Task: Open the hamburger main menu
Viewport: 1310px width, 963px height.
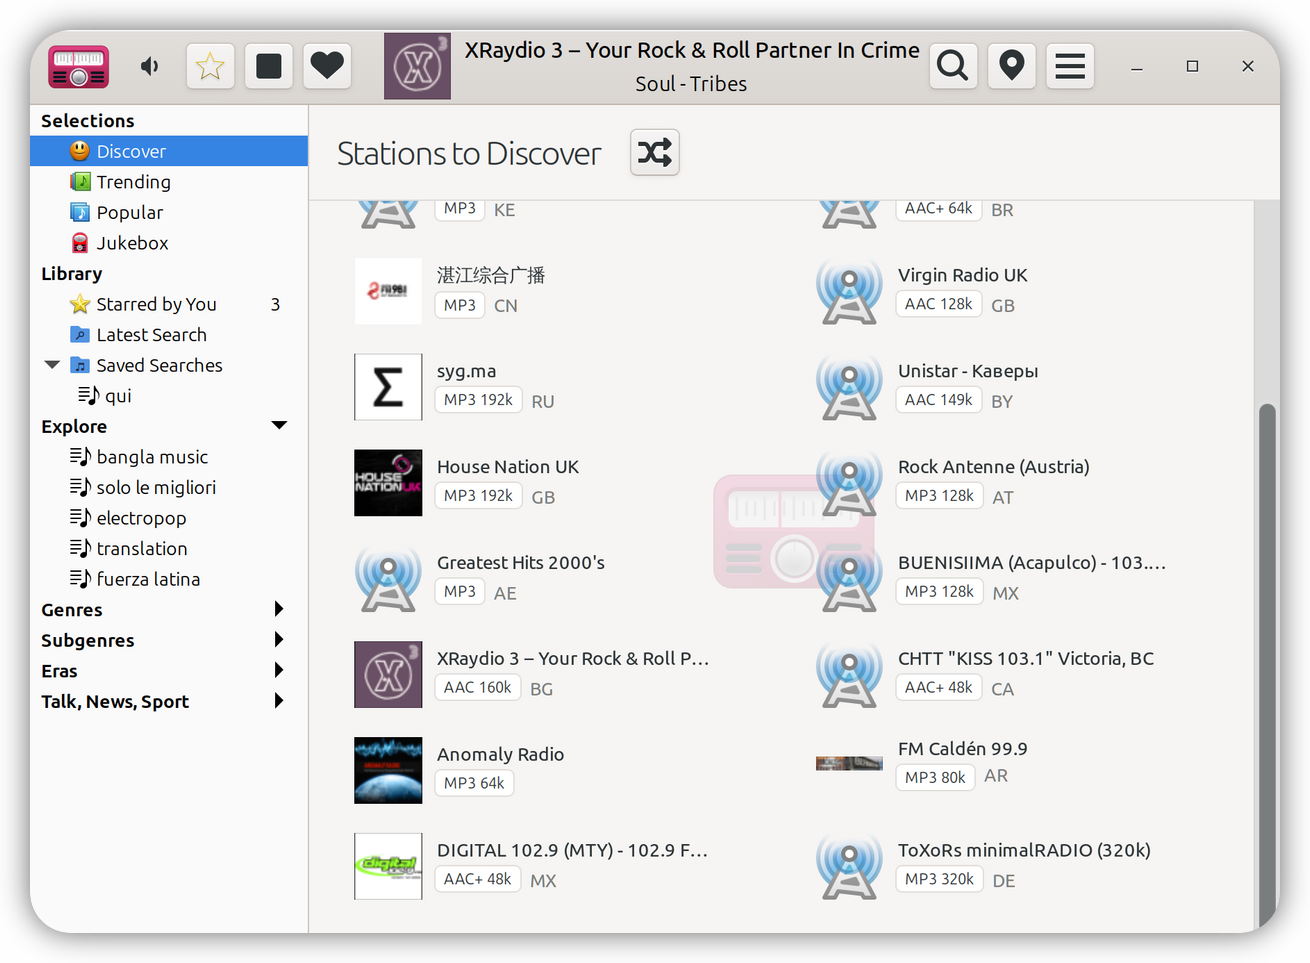Action: point(1070,66)
